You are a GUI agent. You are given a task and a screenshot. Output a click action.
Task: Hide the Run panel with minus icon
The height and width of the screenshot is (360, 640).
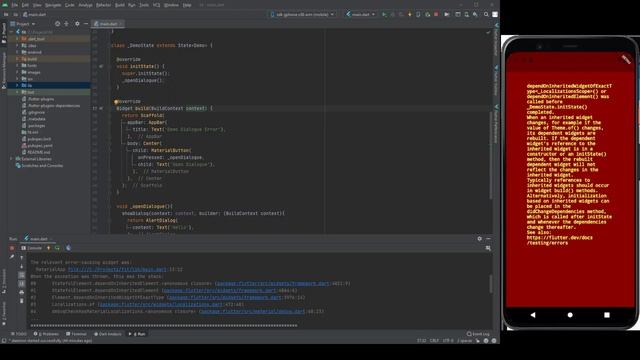point(488,239)
